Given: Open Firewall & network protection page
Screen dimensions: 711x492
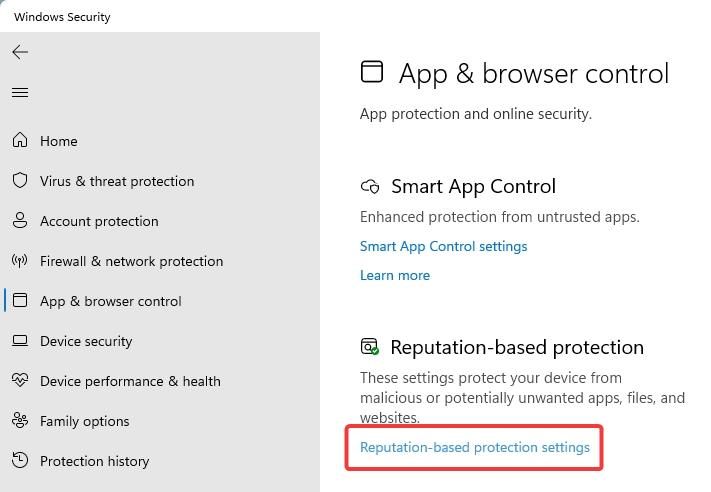Looking at the screenshot, I should (131, 261).
